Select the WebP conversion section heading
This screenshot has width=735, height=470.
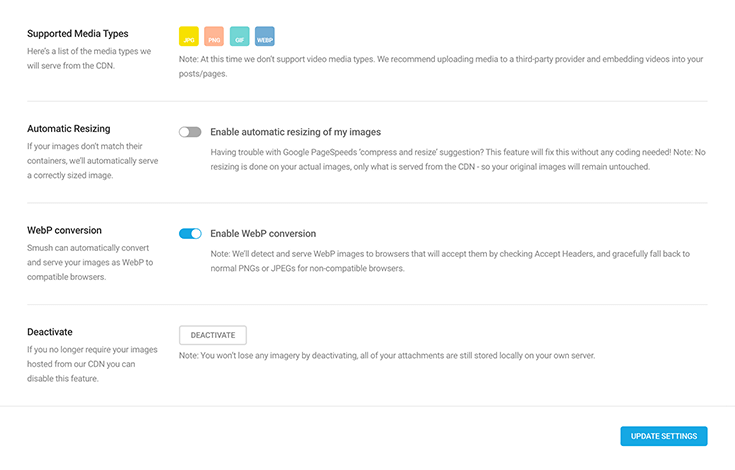64,230
